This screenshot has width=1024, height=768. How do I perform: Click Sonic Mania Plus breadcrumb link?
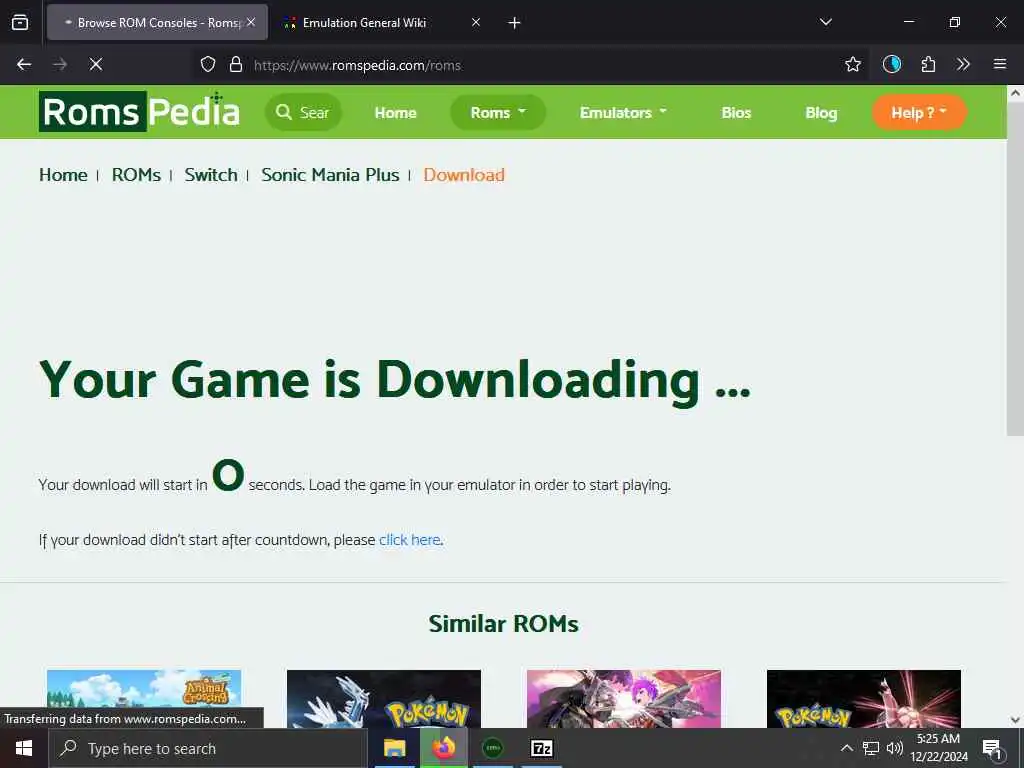(x=330, y=175)
